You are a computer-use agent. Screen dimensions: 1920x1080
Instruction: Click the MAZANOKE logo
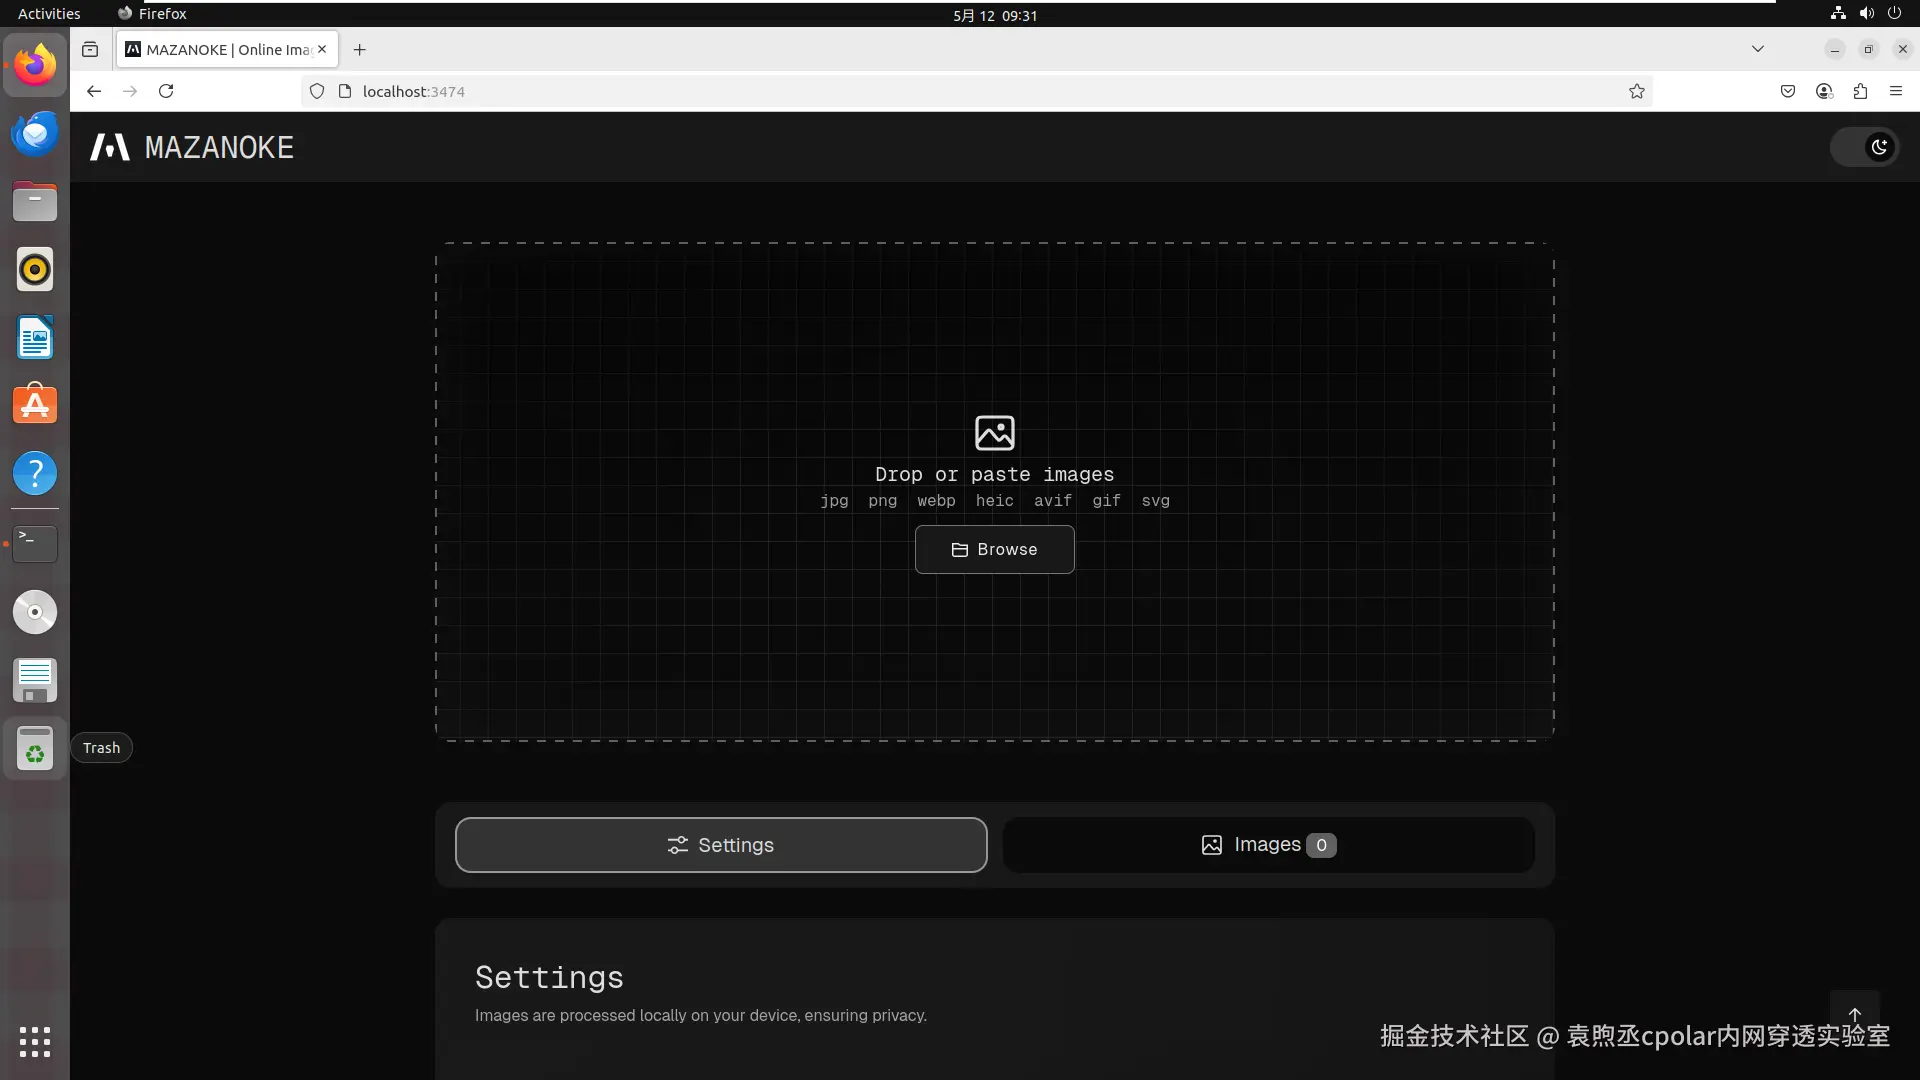click(x=192, y=147)
